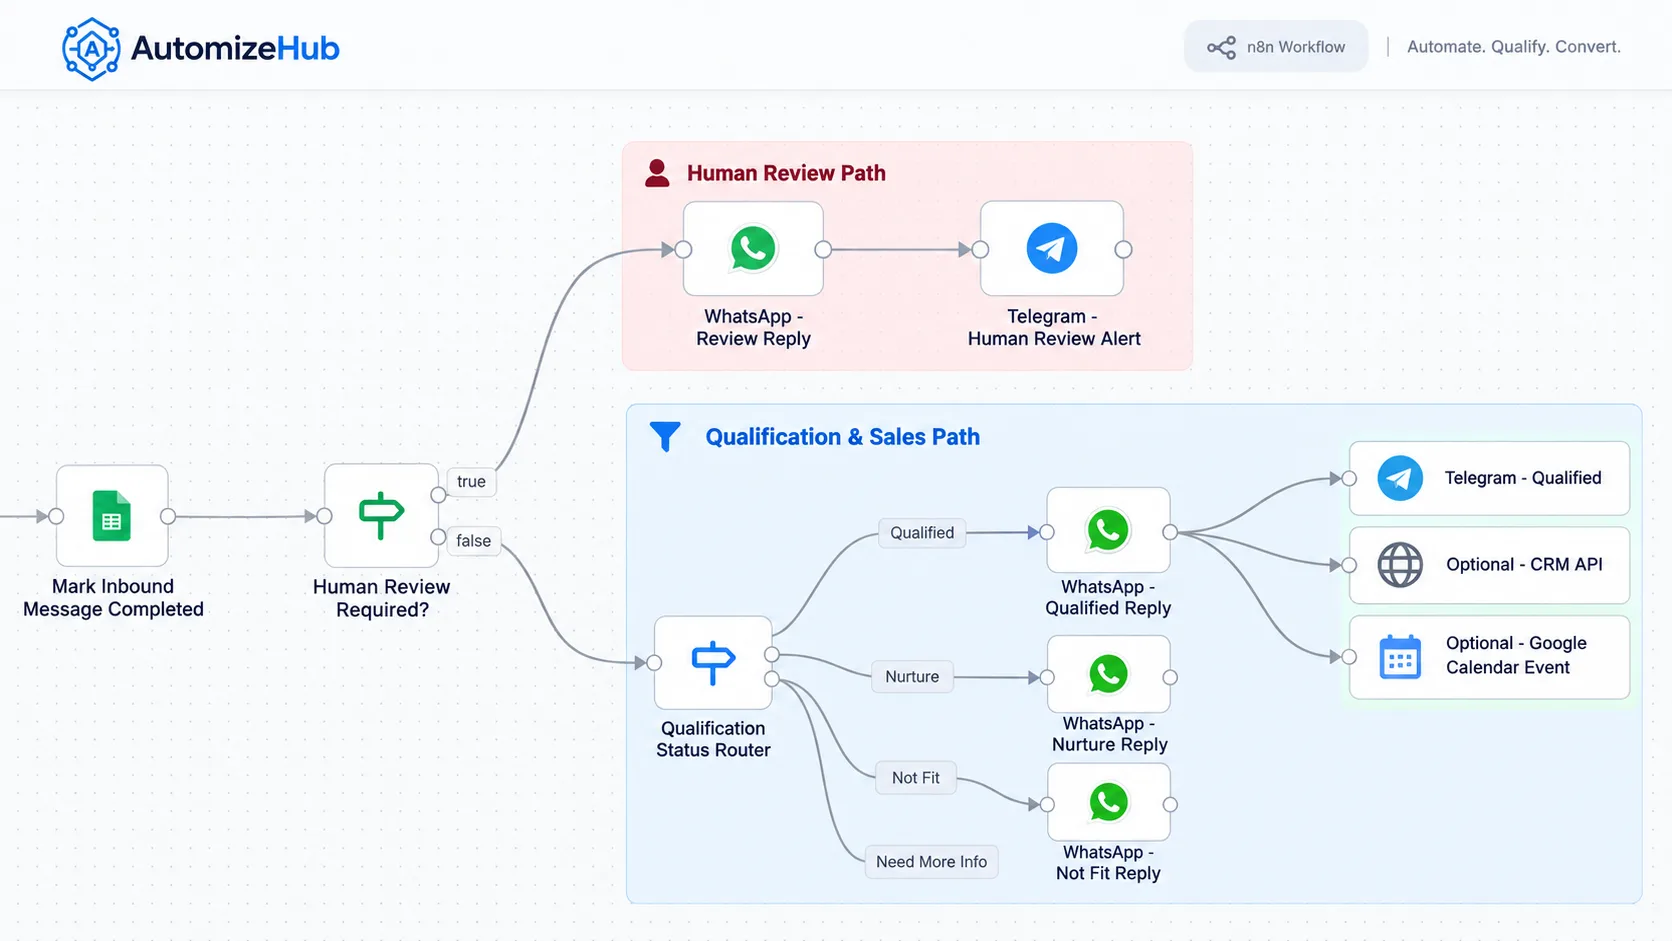Image resolution: width=1672 pixels, height=941 pixels.
Task: Click the funnel icon in Qualification & Sales Path
Action: click(665, 437)
